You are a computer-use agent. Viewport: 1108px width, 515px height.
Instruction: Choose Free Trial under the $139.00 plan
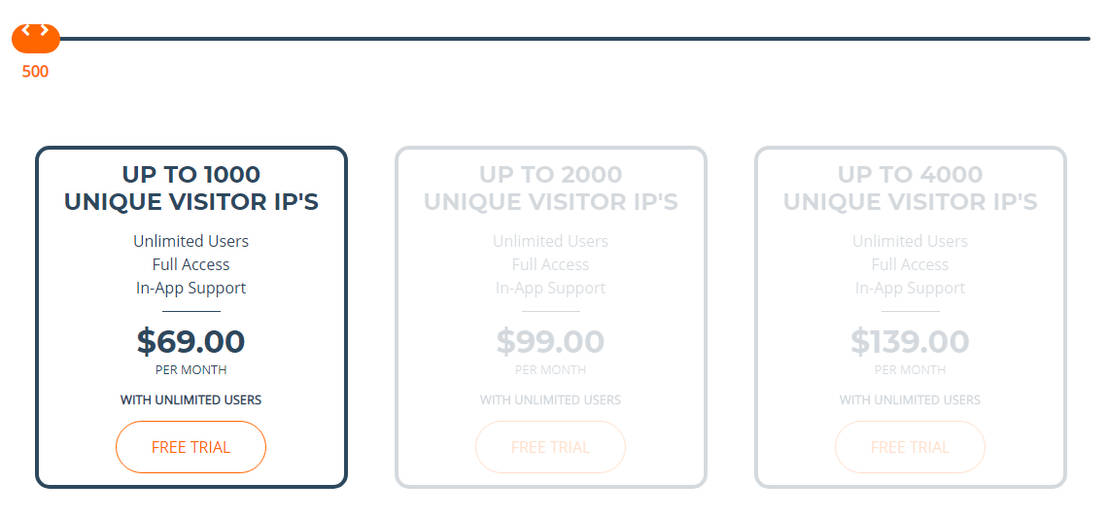[x=910, y=447]
